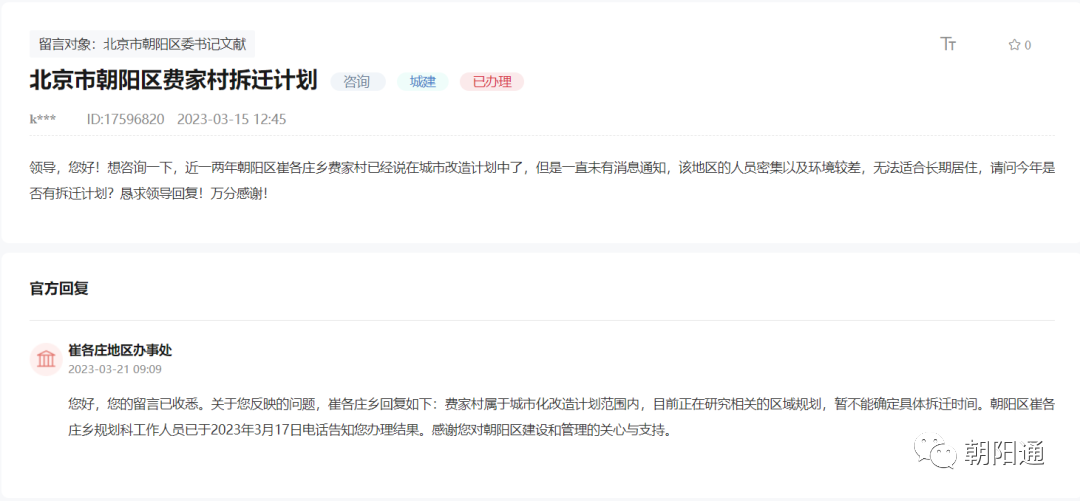Click the favorite count number beside the star
The height and width of the screenshot is (501, 1080).
[x=1028, y=45]
